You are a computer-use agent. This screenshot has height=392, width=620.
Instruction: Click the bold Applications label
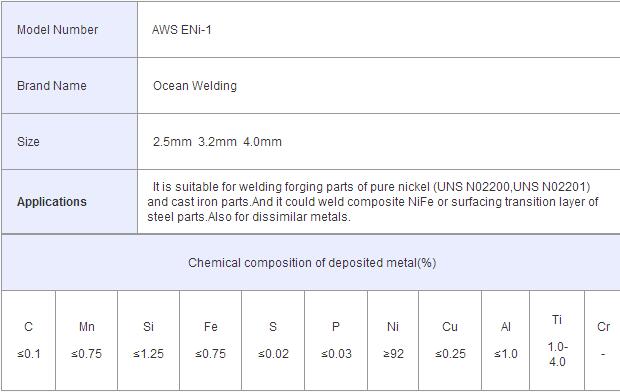51,202
